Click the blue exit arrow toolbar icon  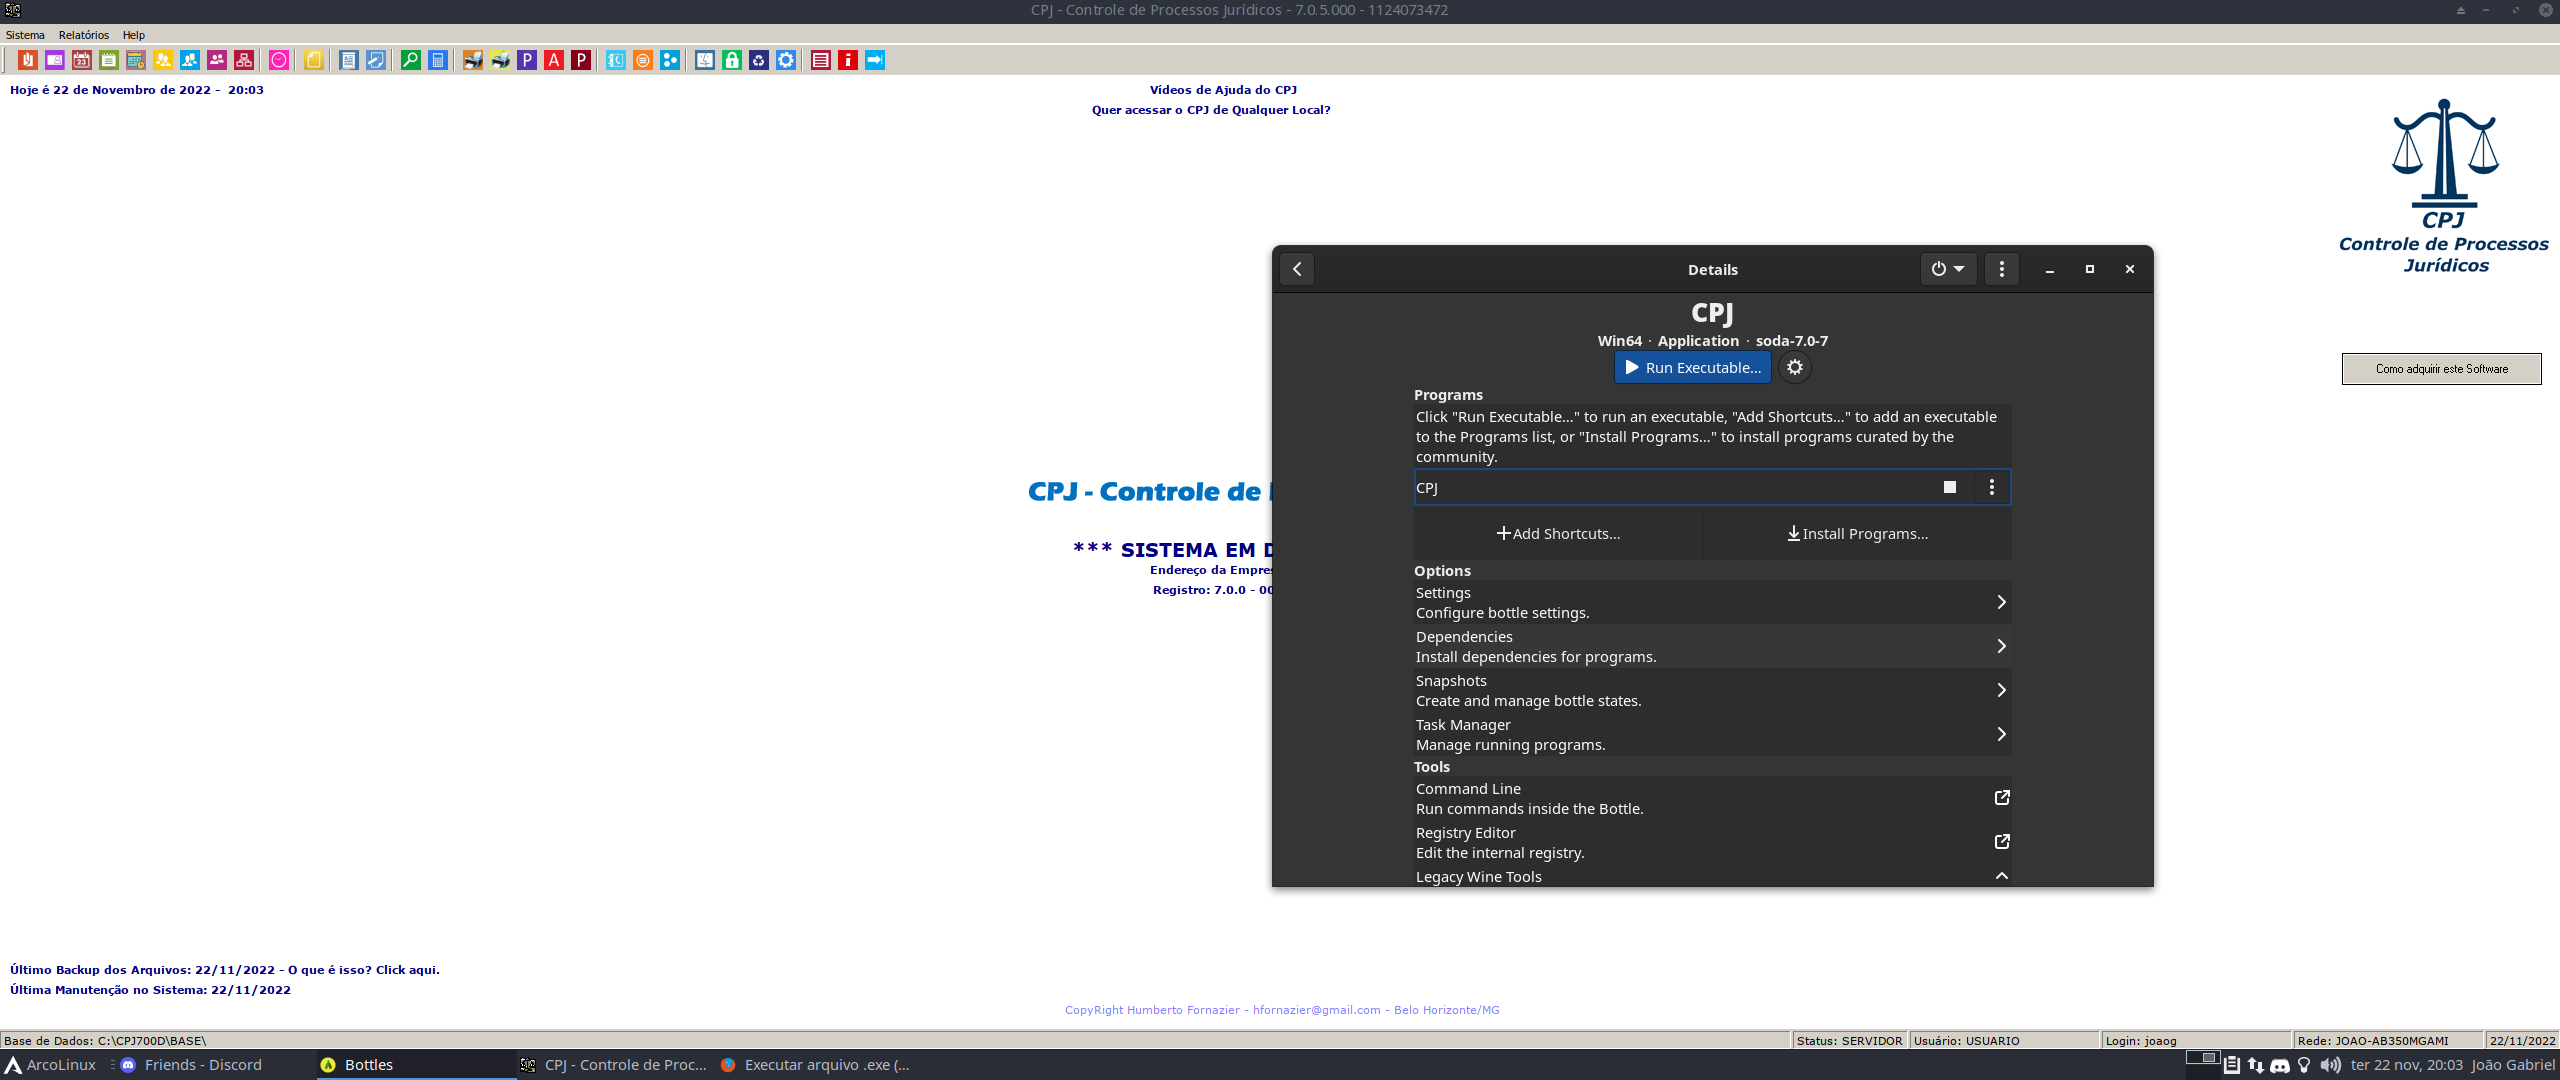click(875, 60)
